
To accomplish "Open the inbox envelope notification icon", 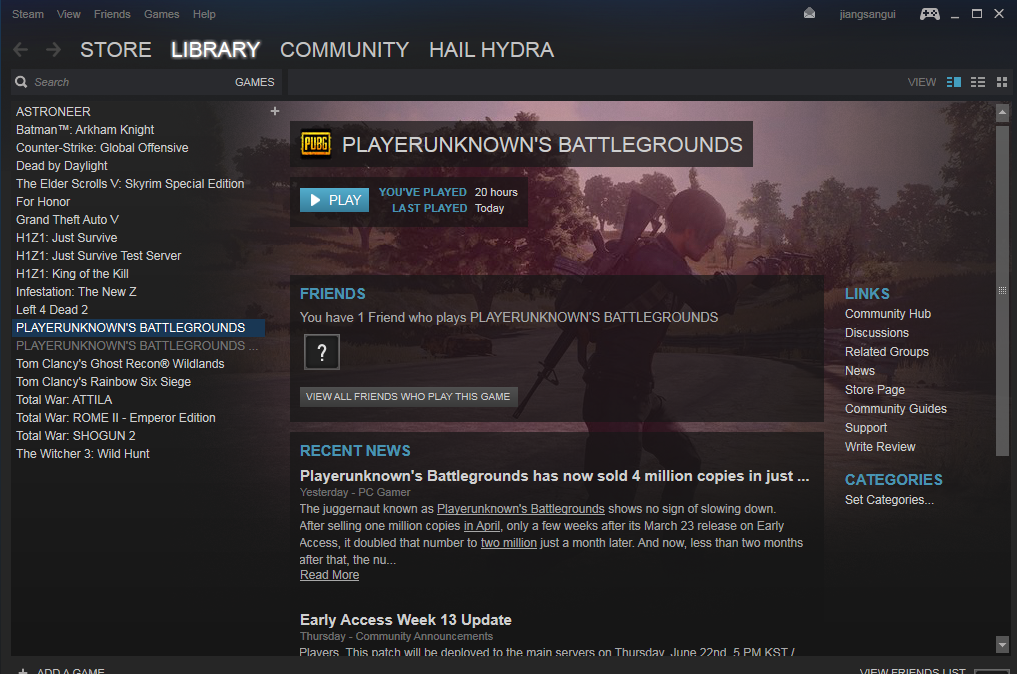I will (x=809, y=14).
